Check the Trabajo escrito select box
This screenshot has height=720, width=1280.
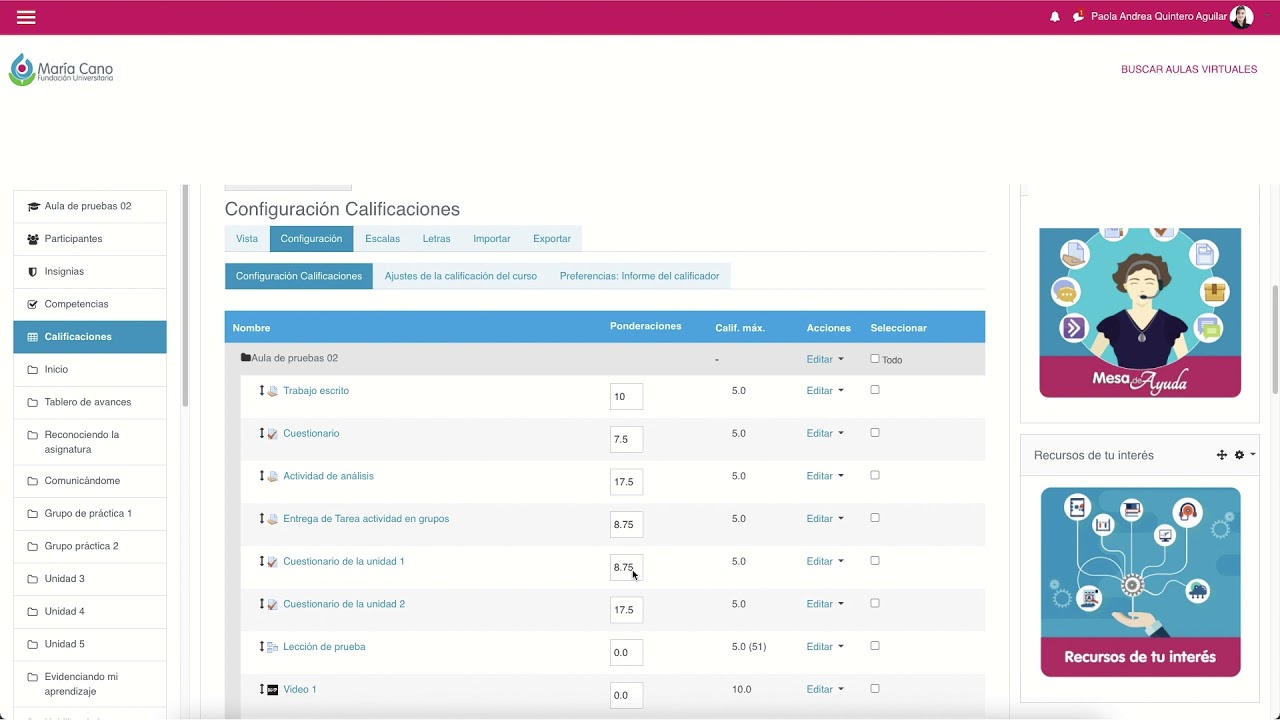[875, 390]
